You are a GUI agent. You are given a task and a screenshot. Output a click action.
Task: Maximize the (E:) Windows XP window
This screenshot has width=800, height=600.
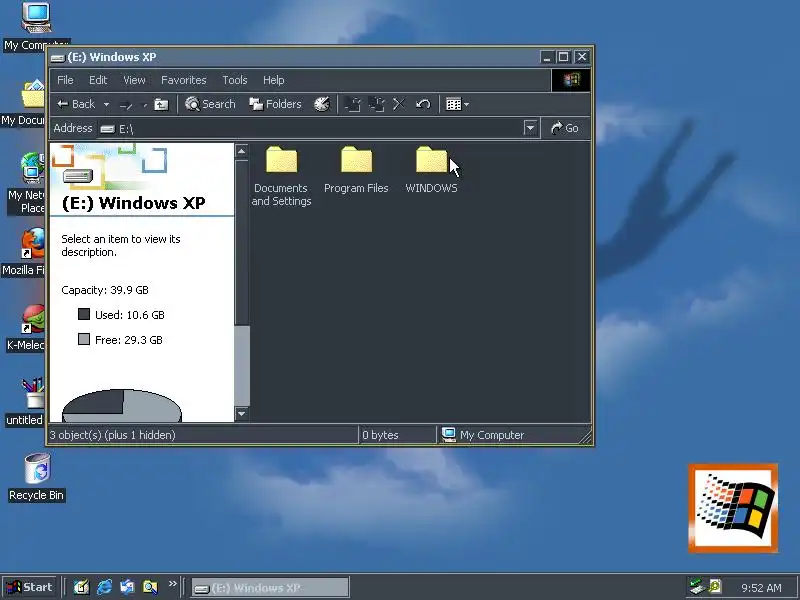[563, 57]
